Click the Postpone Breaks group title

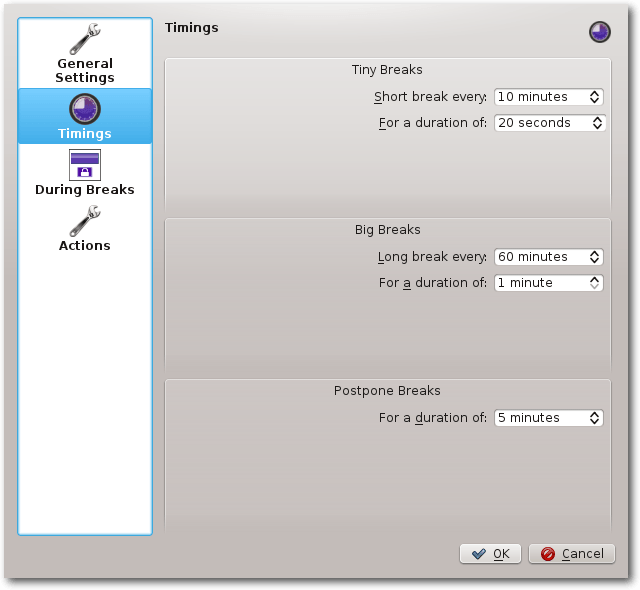[387, 391]
